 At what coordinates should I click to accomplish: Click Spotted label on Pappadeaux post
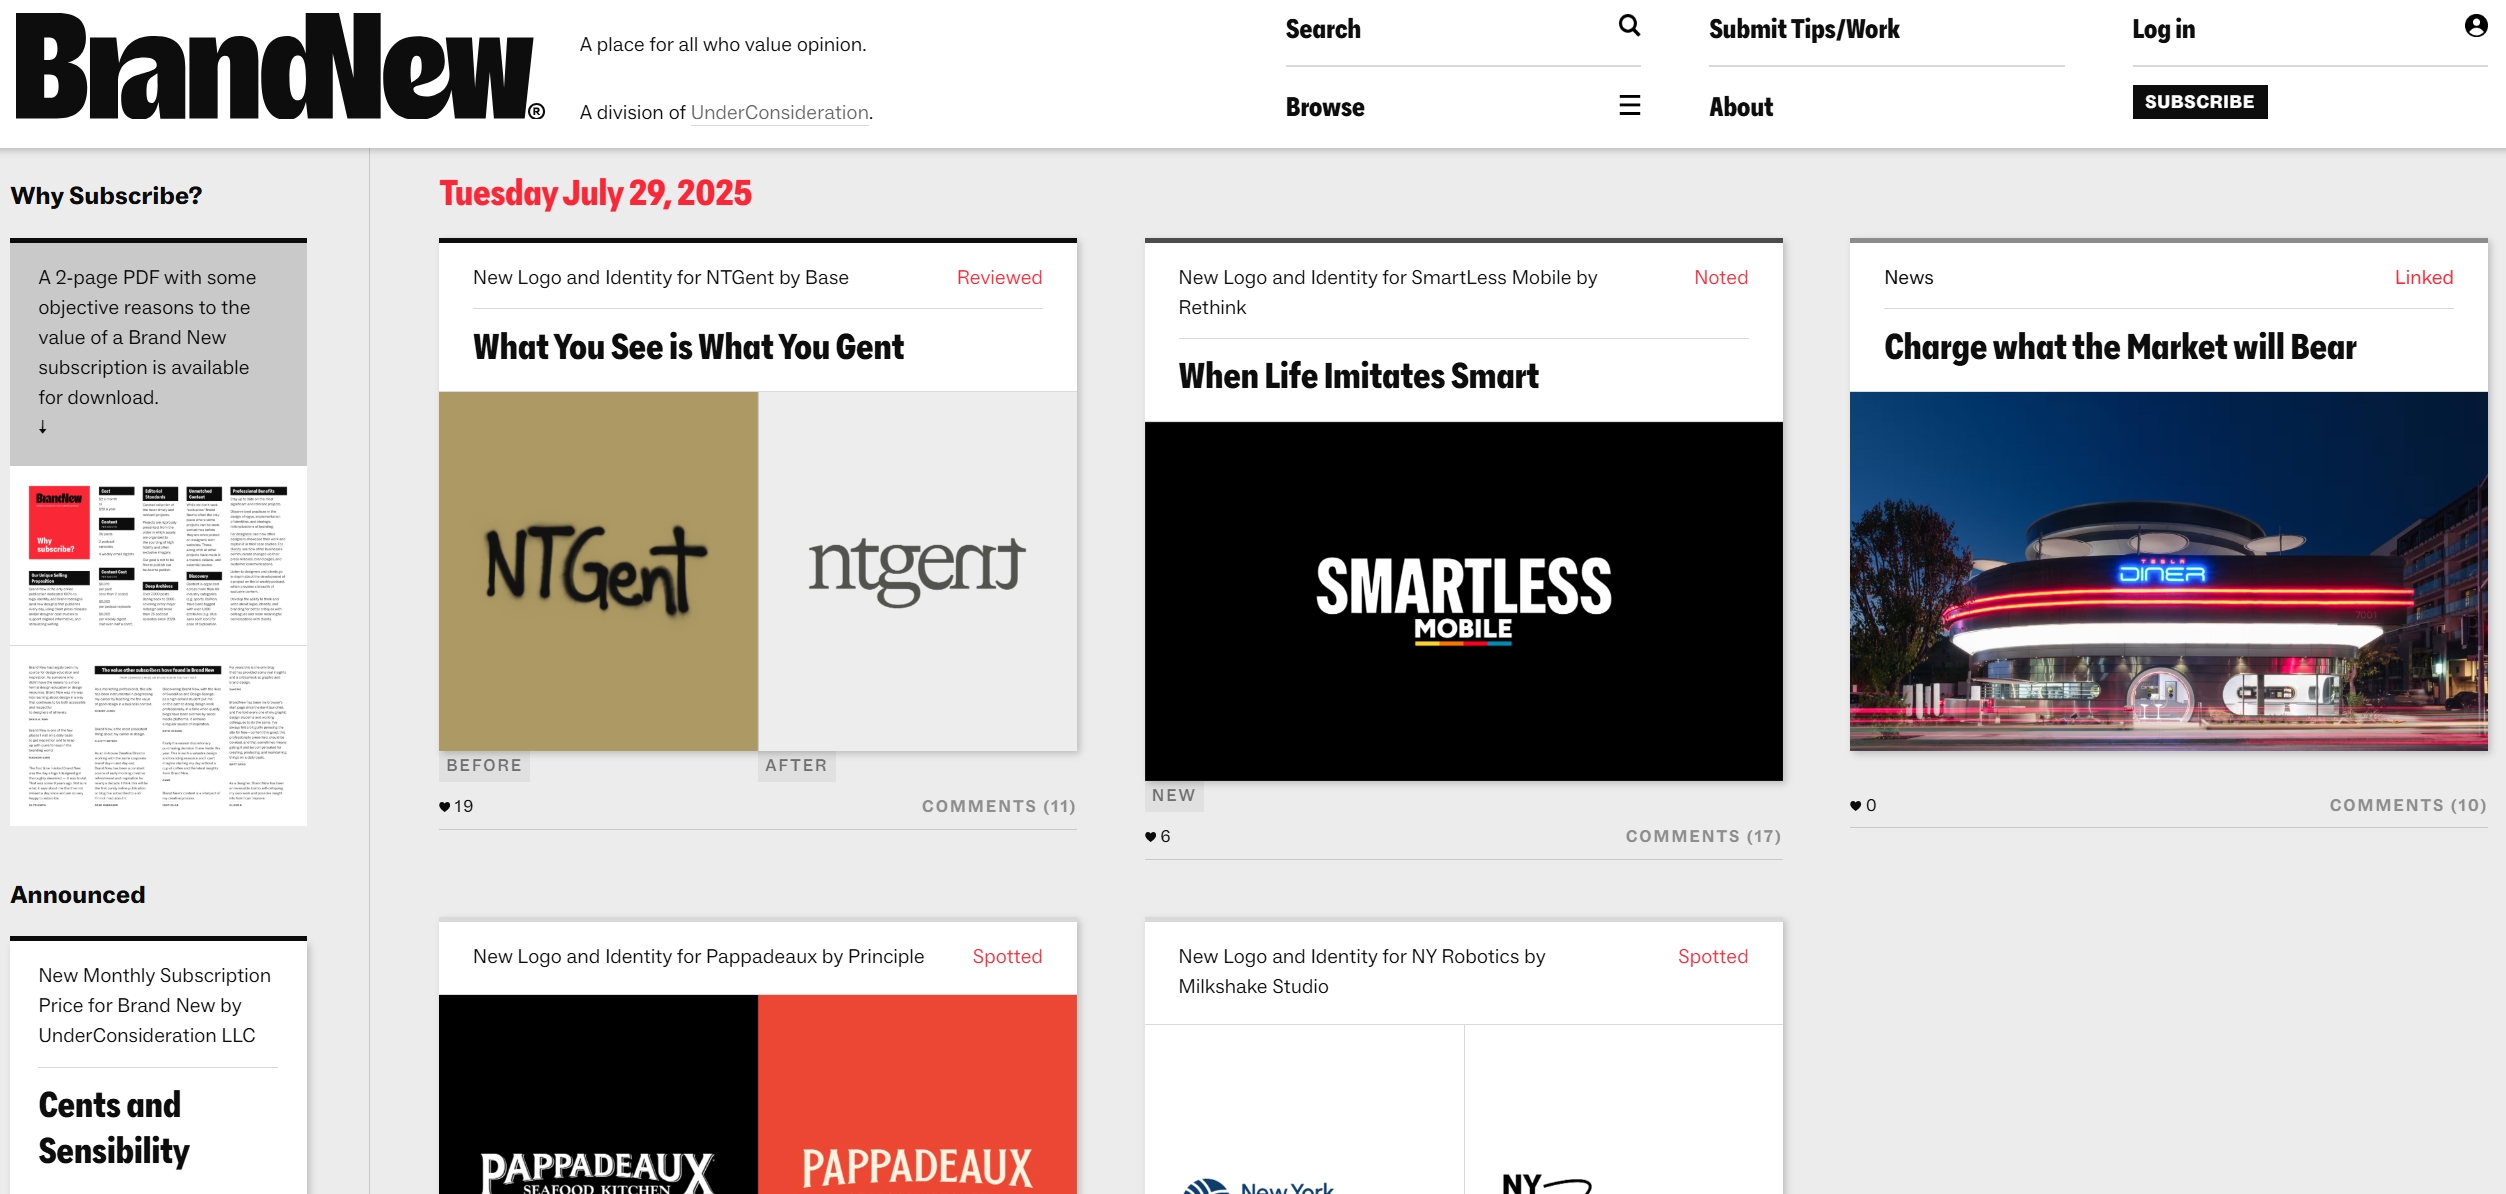pos(1007,957)
